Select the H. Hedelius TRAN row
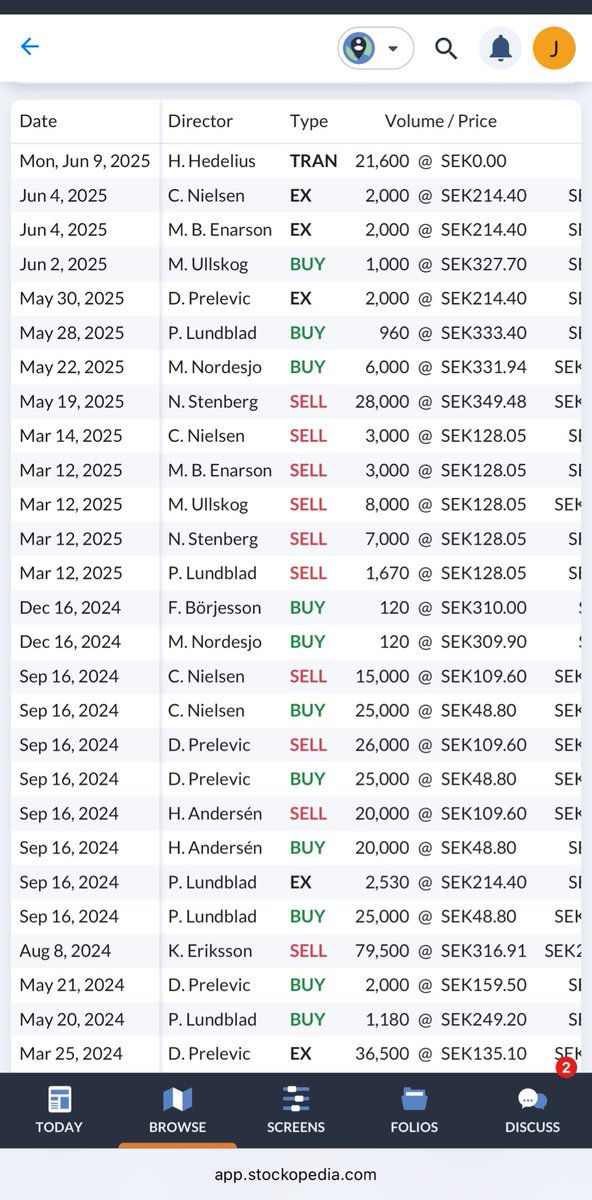Viewport: 592px width, 1200px height. click(296, 161)
